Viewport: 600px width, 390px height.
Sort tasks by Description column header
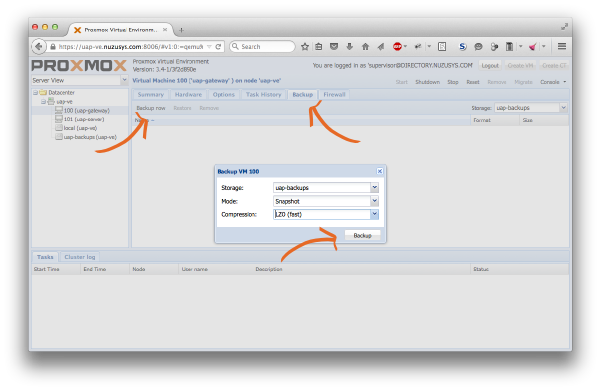[x=361, y=269]
